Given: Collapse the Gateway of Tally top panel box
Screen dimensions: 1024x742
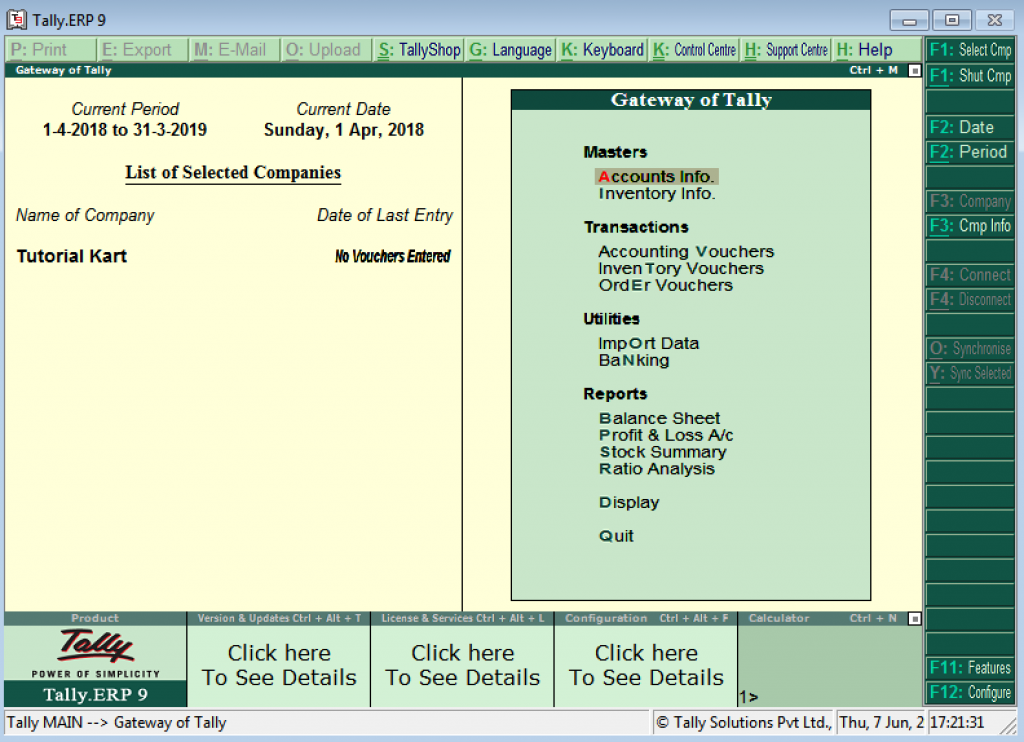Looking at the screenshot, I should (914, 71).
